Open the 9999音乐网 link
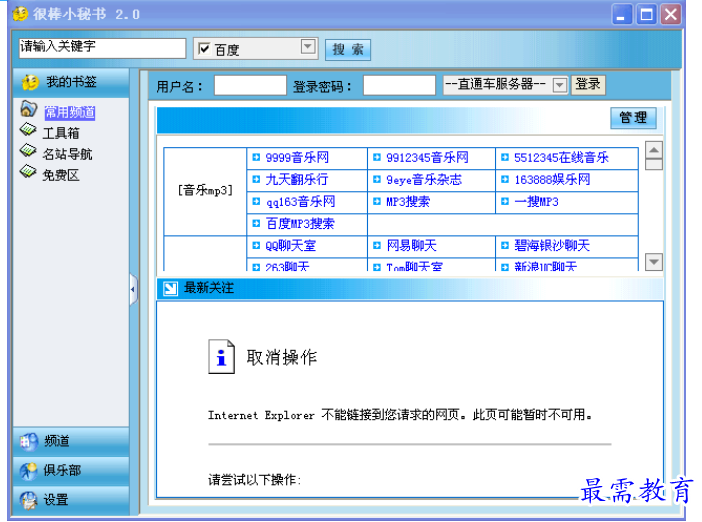 [x=297, y=158]
